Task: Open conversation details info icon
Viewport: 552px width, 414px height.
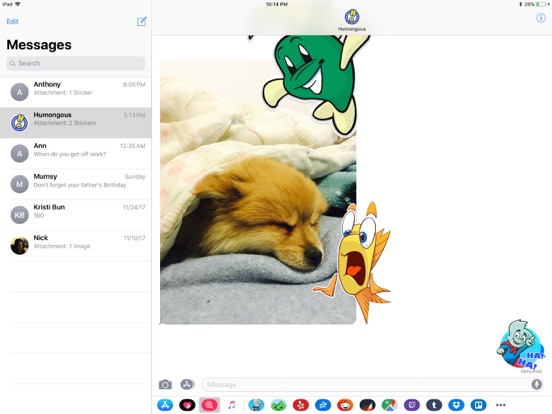Action: click(x=541, y=18)
